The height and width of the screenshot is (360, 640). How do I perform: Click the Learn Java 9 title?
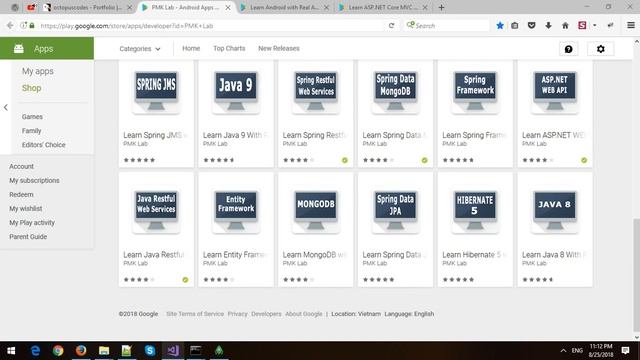(x=236, y=135)
